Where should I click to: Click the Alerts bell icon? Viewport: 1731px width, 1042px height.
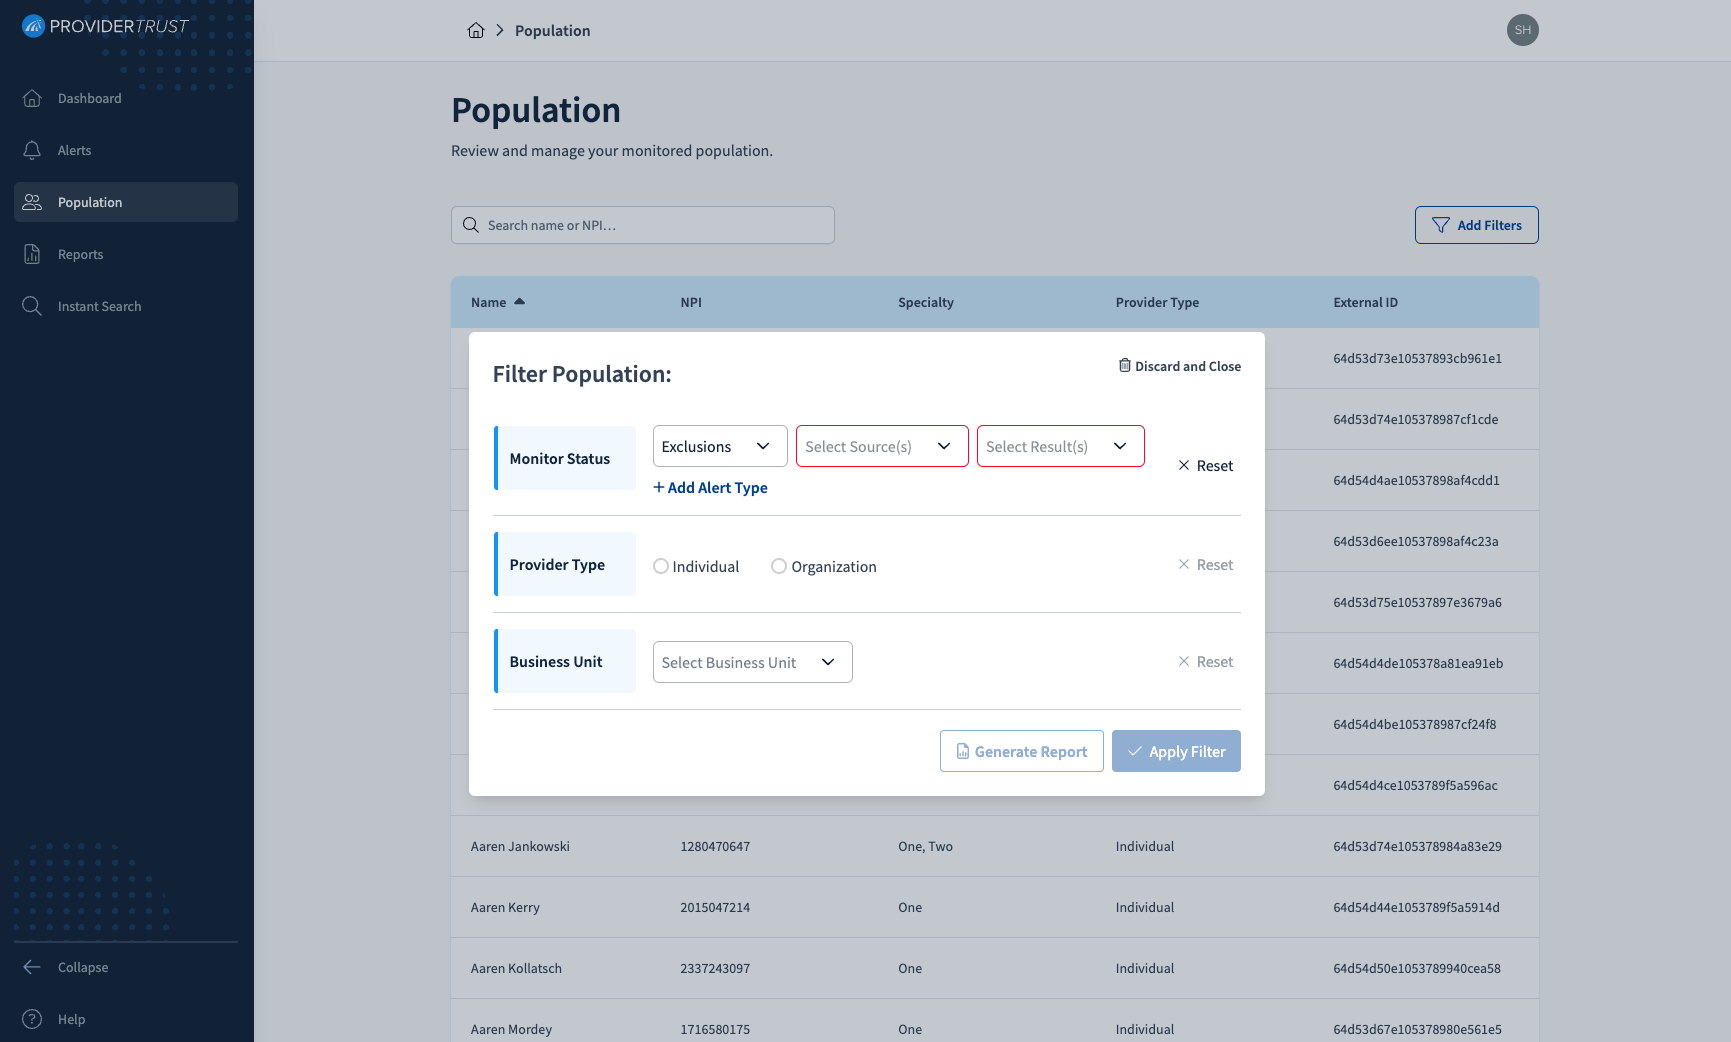pyautogui.click(x=32, y=150)
